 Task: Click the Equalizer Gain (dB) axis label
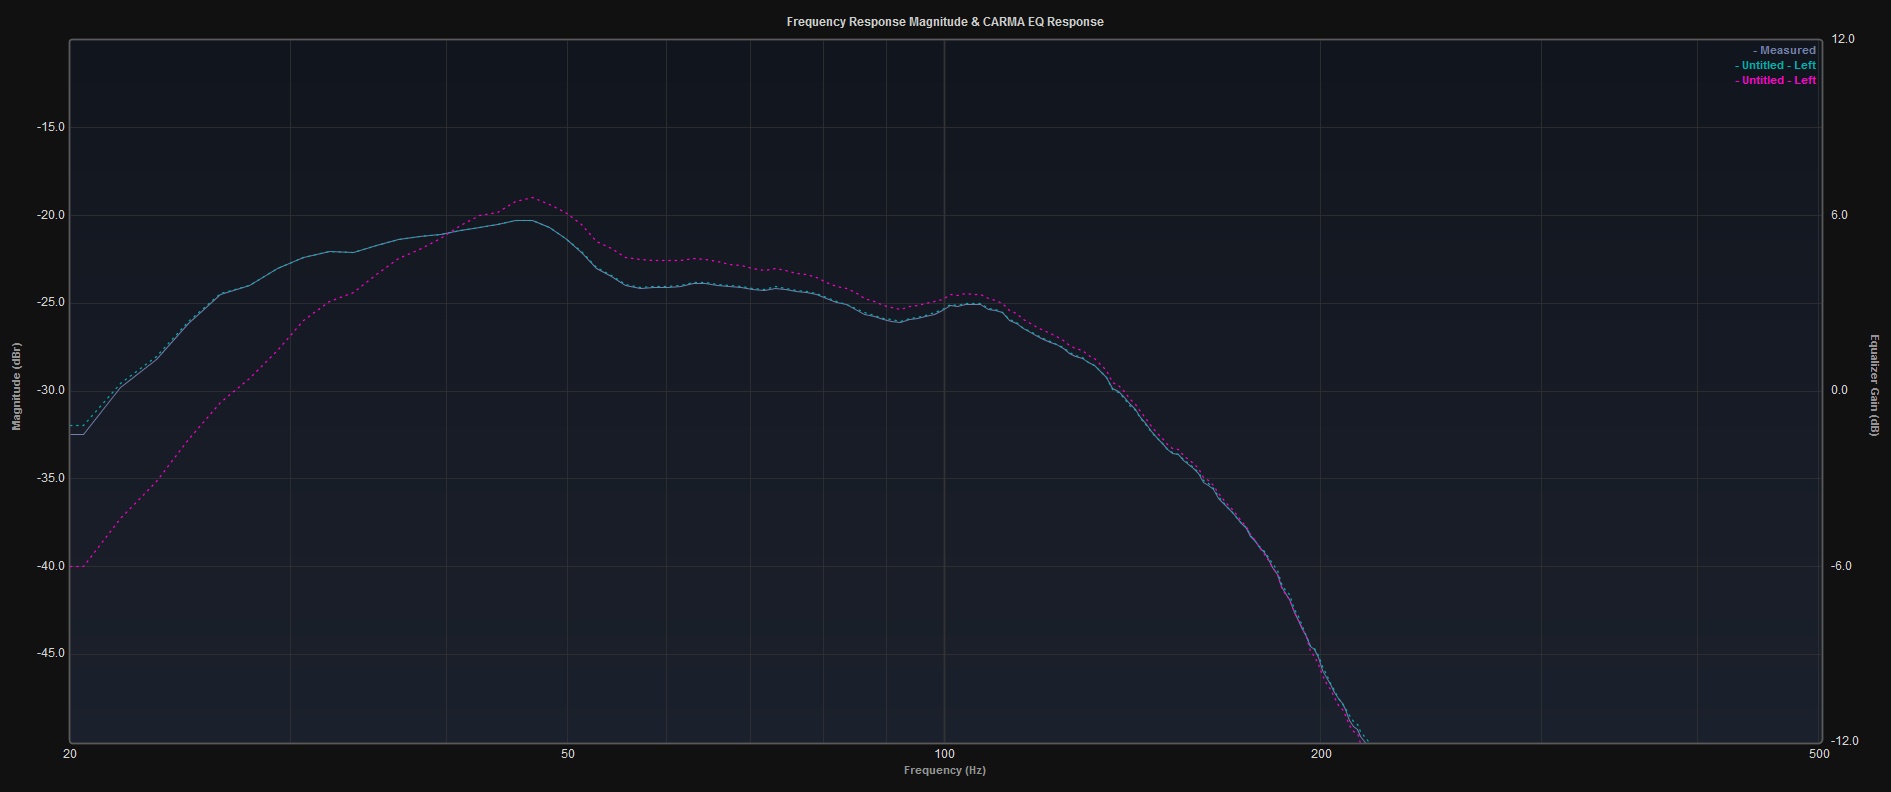click(1875, 386)
